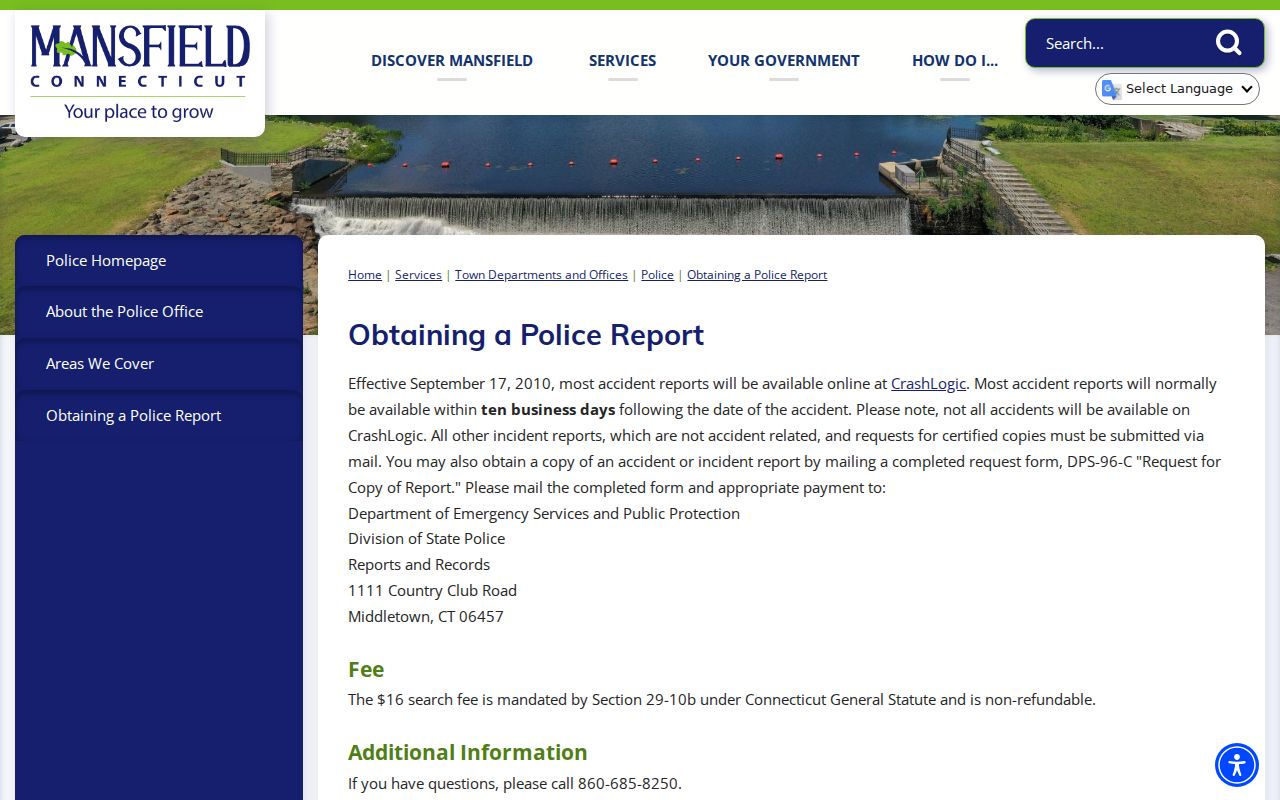This screenshot has width=1280, height=800.
Task: Click the Home breadcrumb link
Action: [x=365, y=275]
